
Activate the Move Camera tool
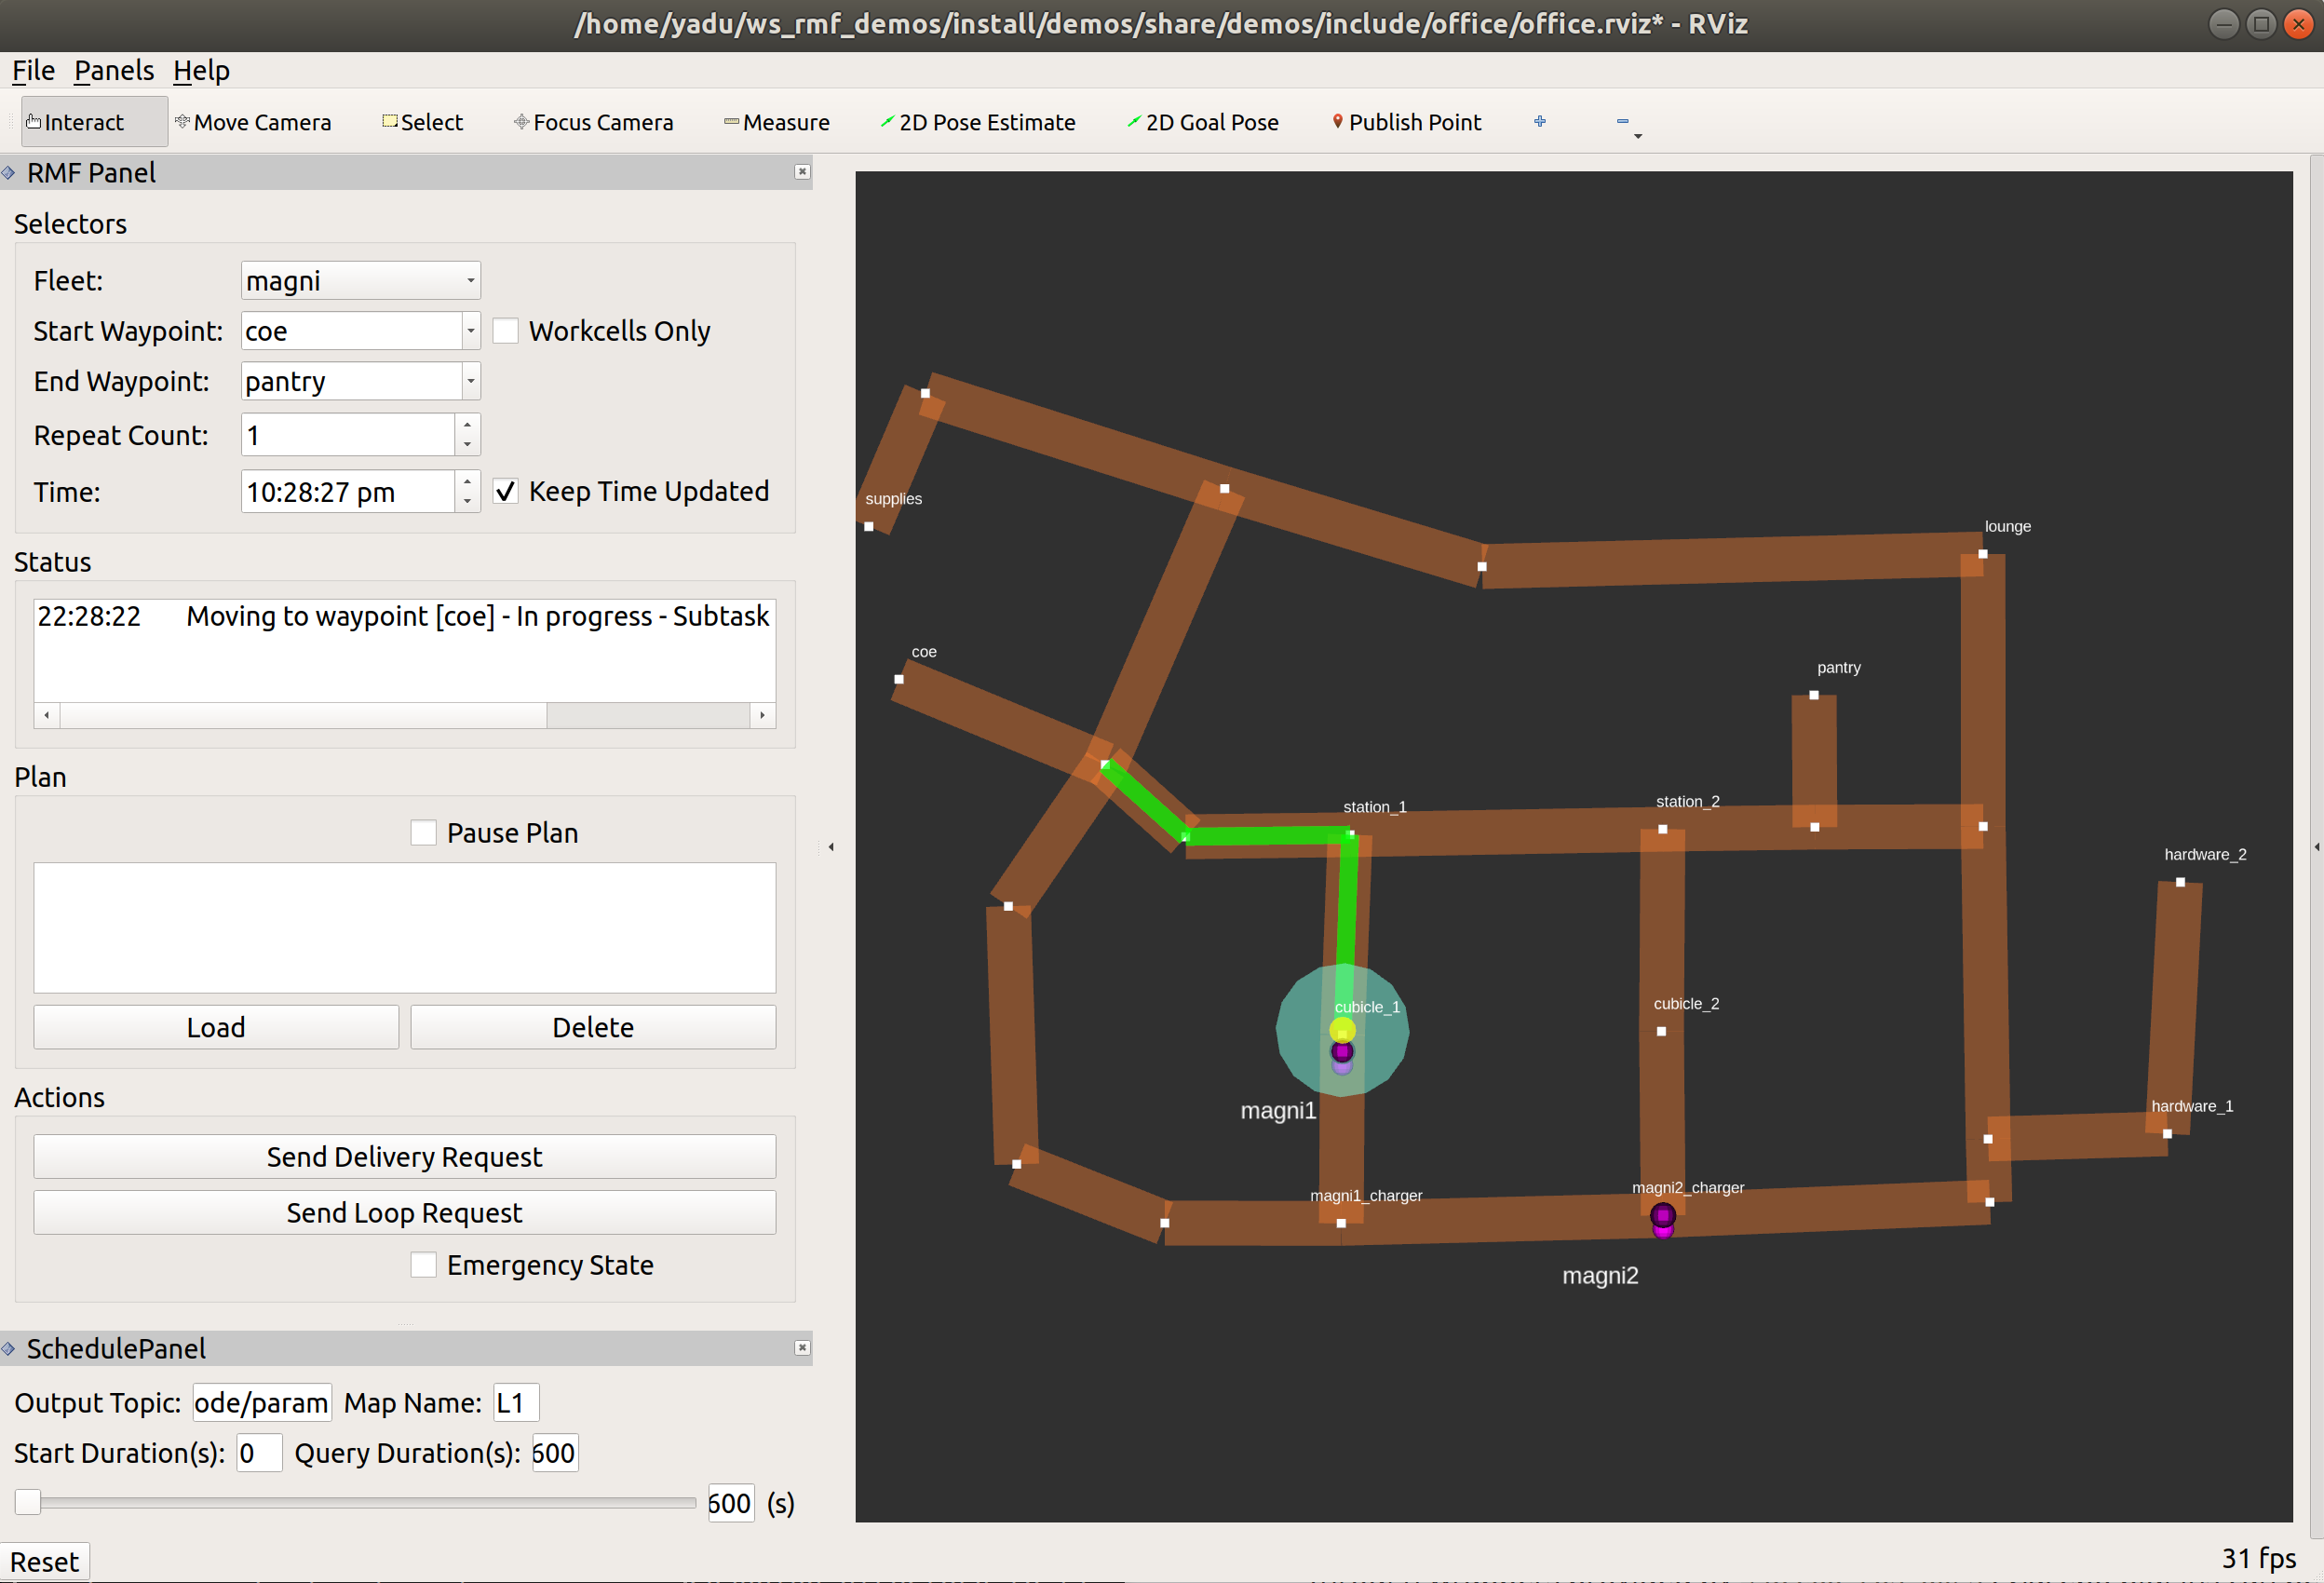click(x=254, y=121)
